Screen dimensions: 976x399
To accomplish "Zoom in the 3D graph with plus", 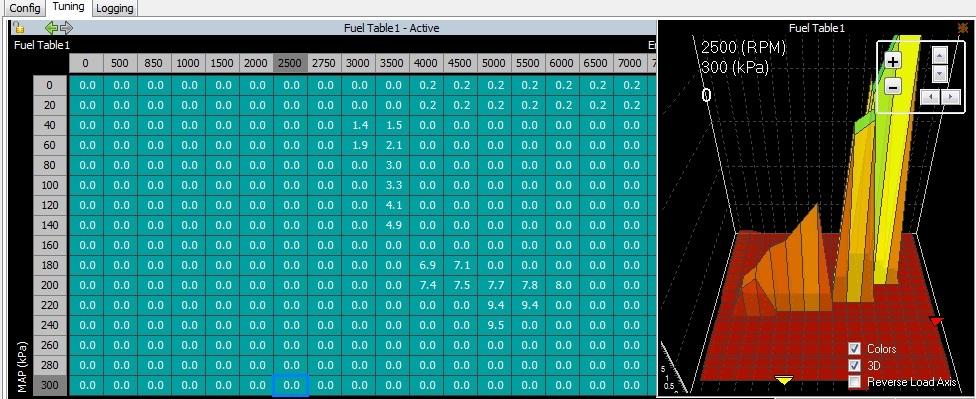I will pos(893,62).
